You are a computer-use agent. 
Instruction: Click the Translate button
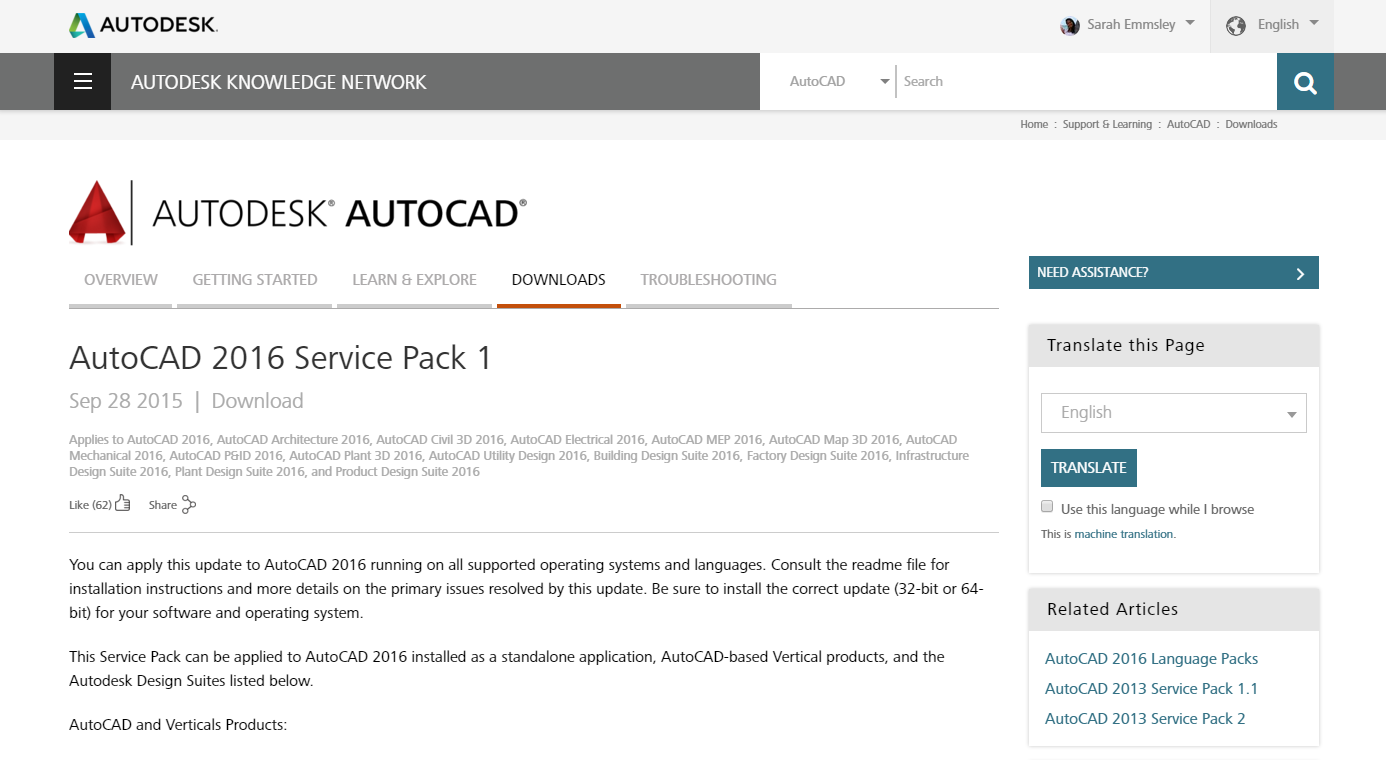tap(1089, 468)
